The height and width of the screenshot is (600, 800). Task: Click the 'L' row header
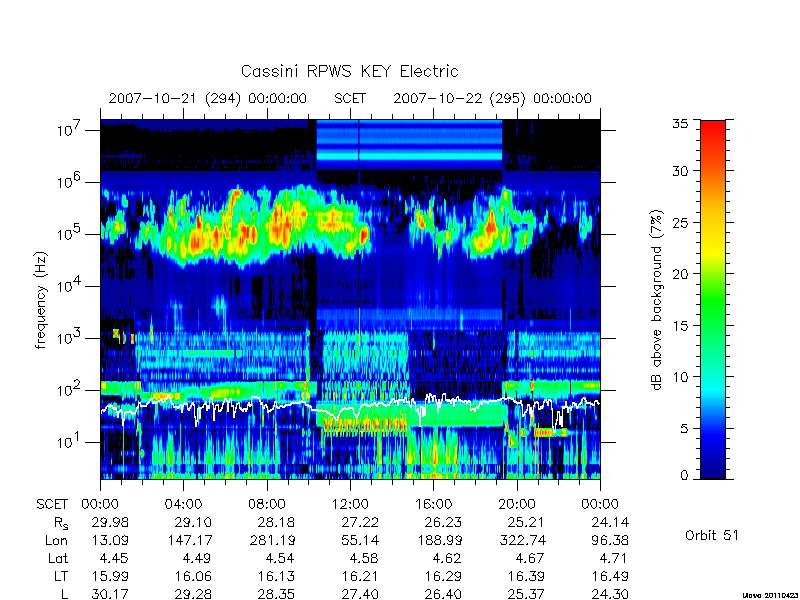point(64,594)
